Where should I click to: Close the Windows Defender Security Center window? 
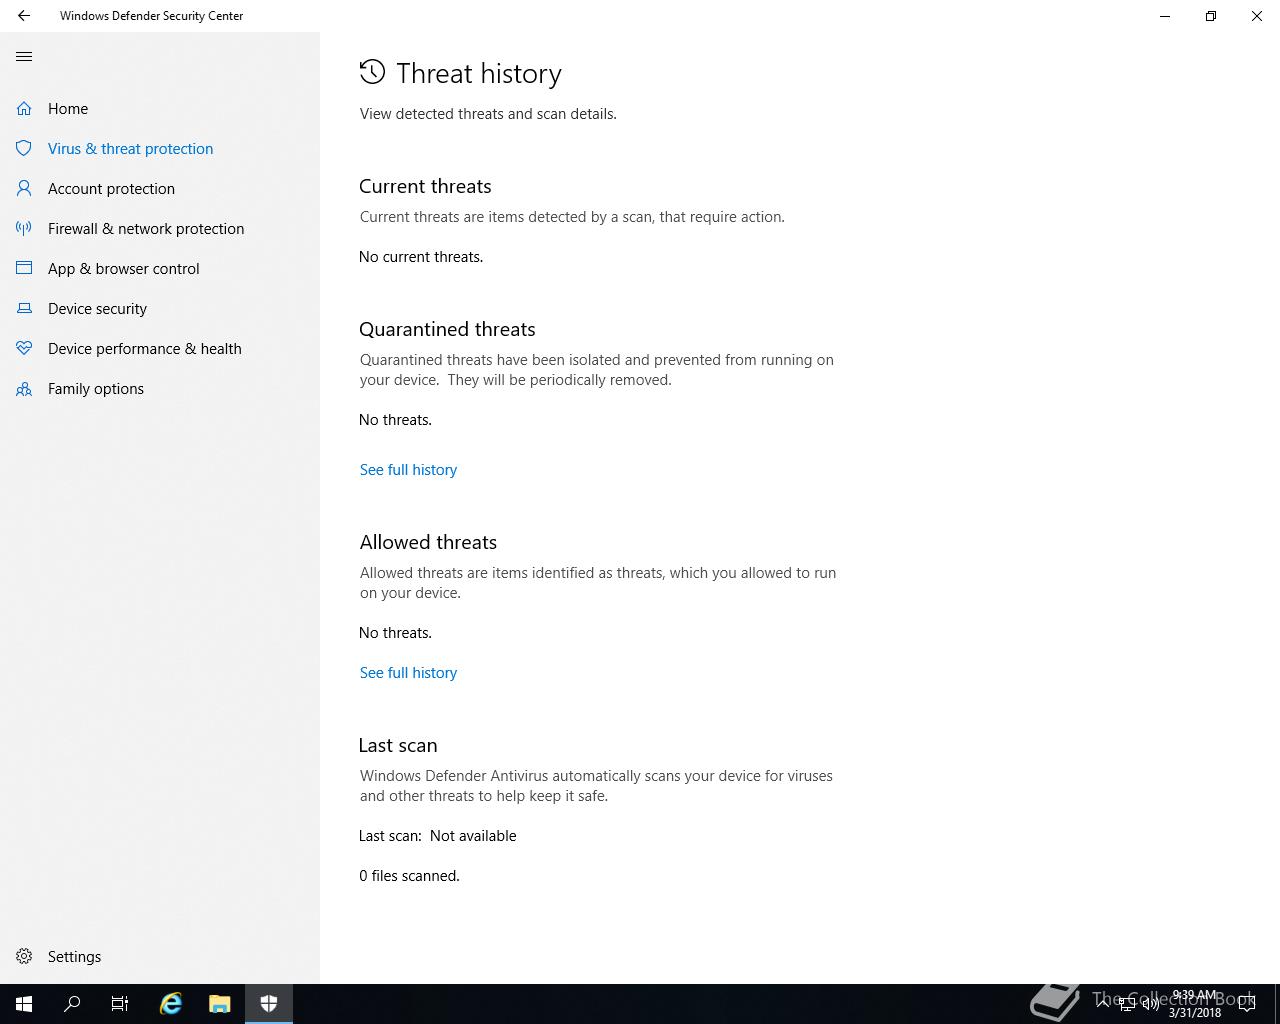click(1257, 16)
